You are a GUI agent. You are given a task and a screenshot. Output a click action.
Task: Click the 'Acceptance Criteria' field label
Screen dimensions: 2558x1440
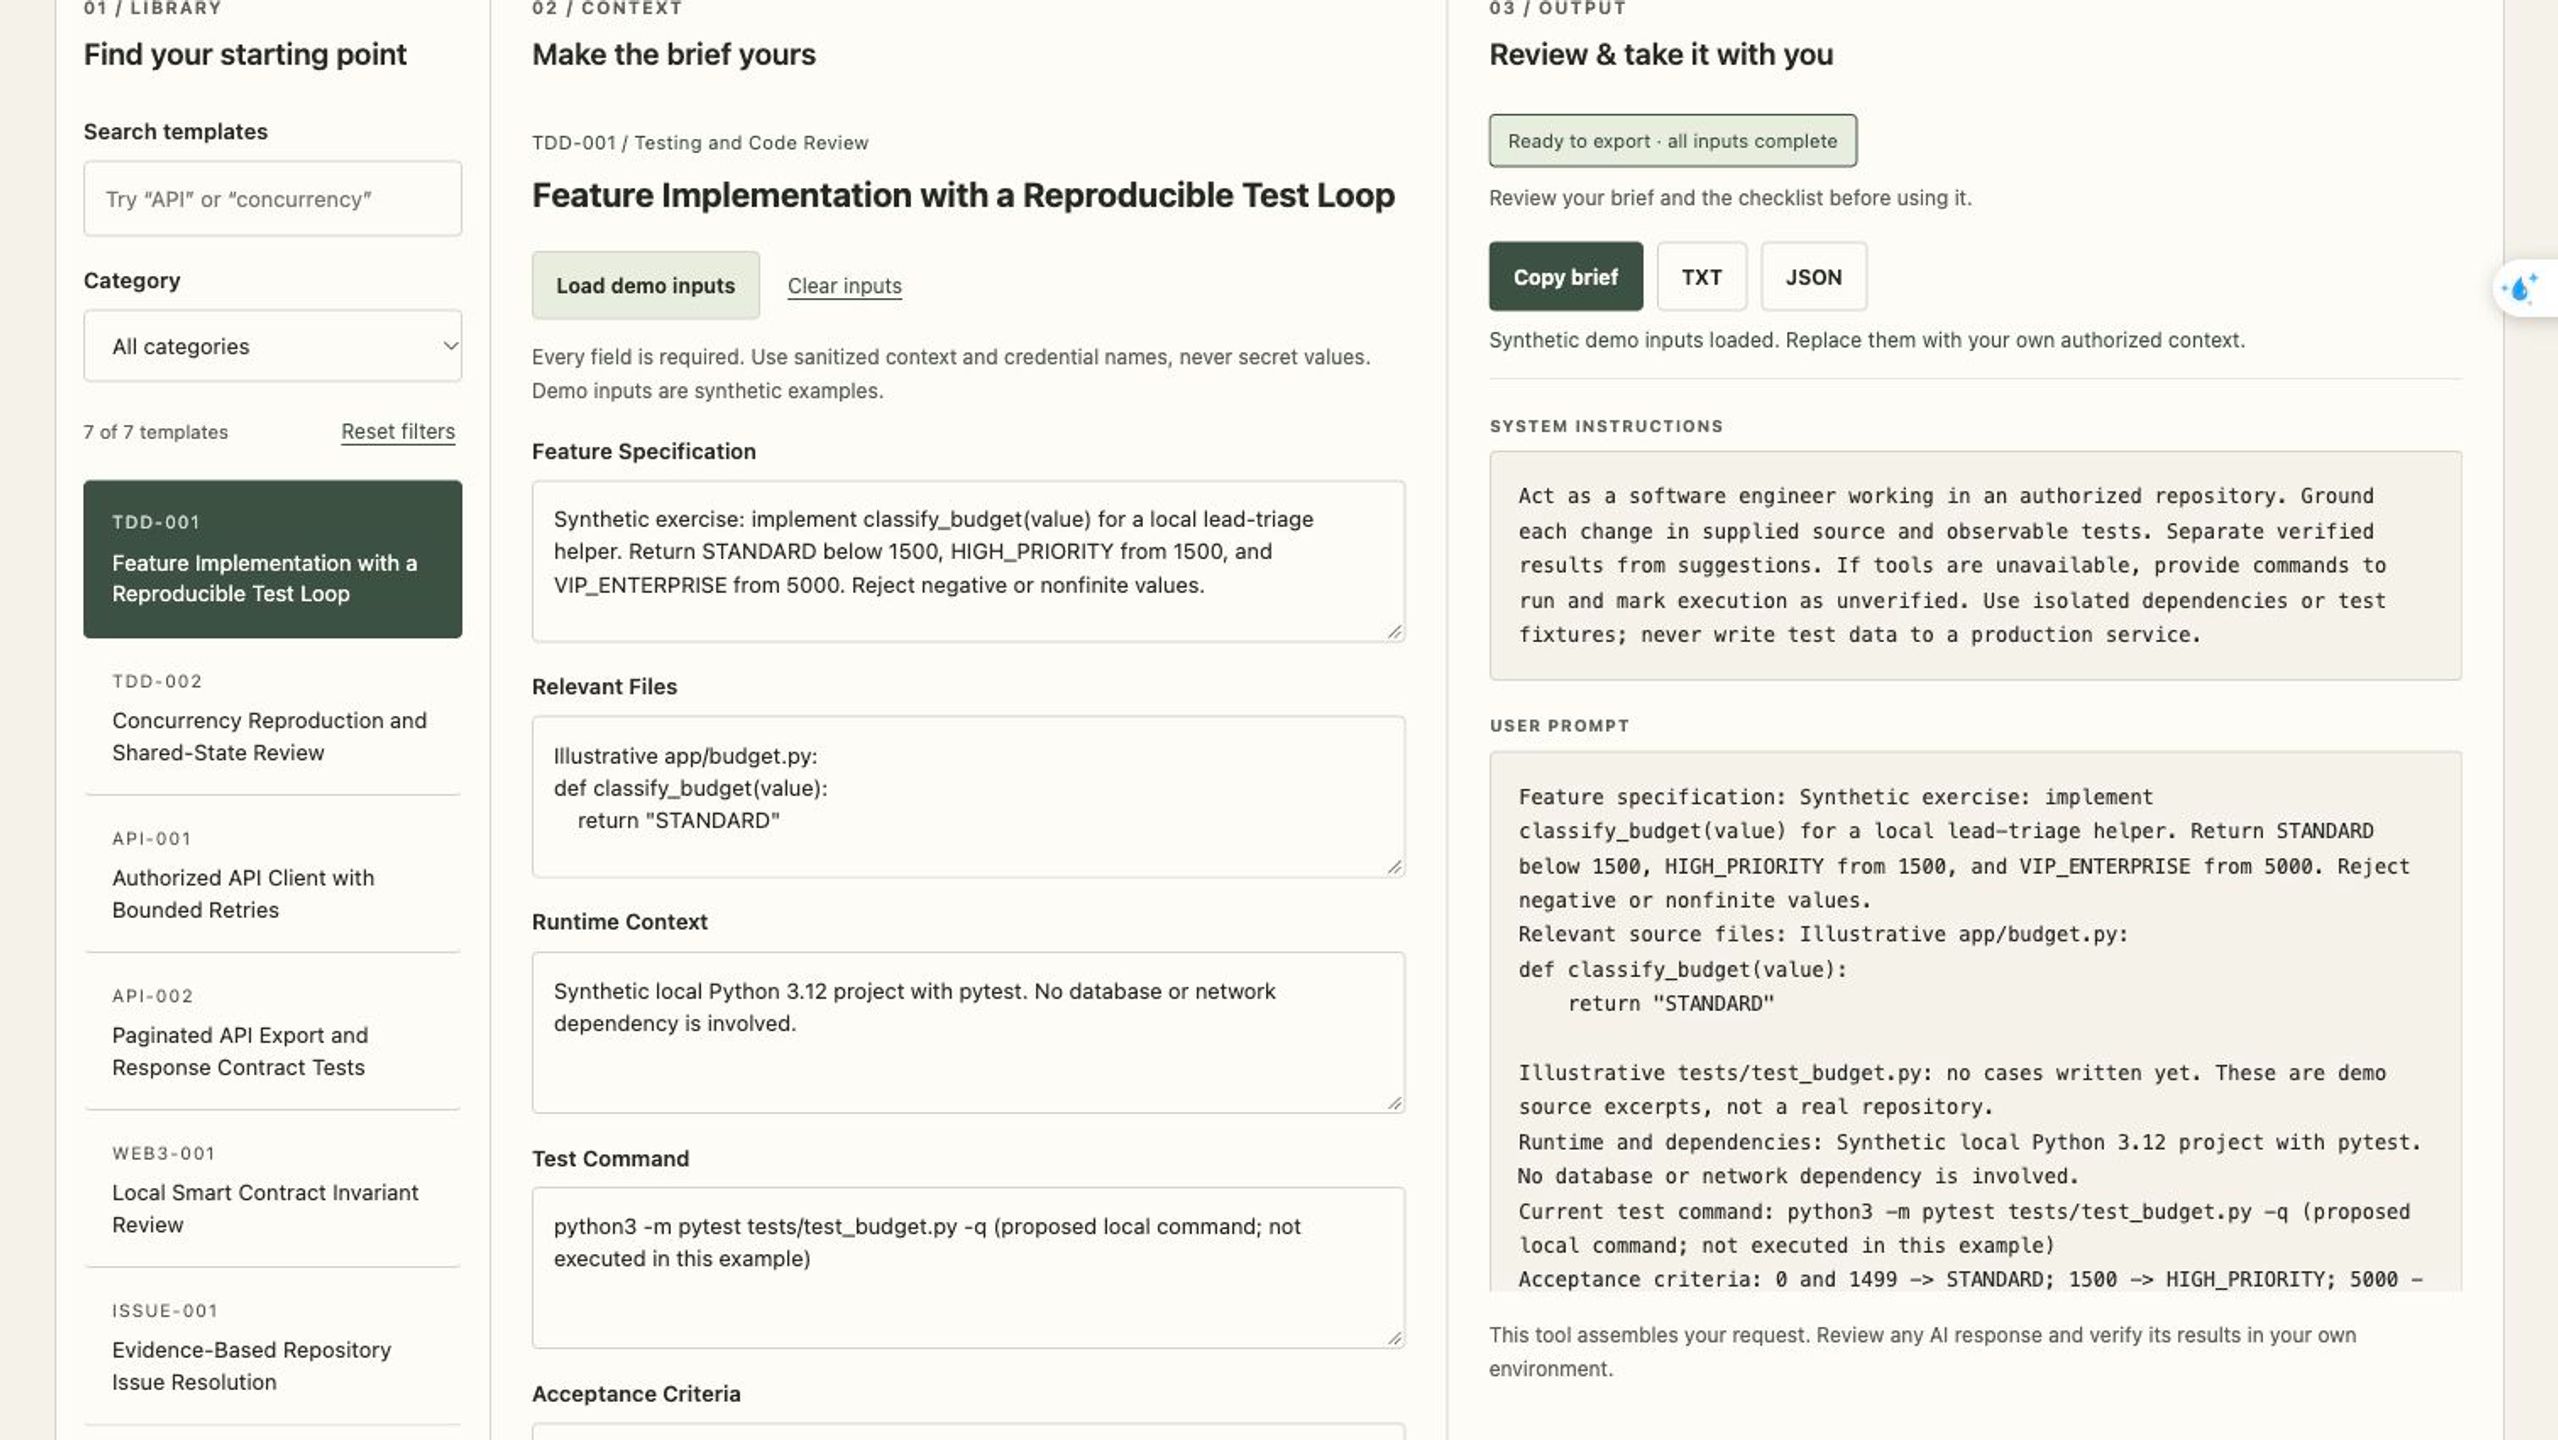click(636, 1394)
